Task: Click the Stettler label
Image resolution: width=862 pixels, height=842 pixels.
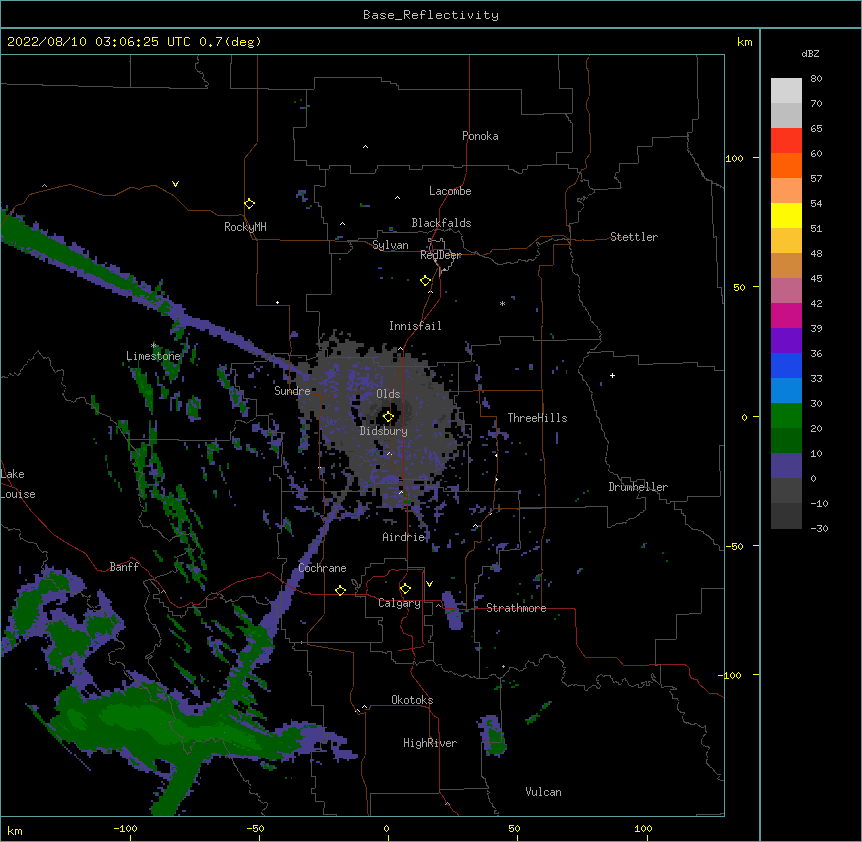Action: tap(634, 237)
